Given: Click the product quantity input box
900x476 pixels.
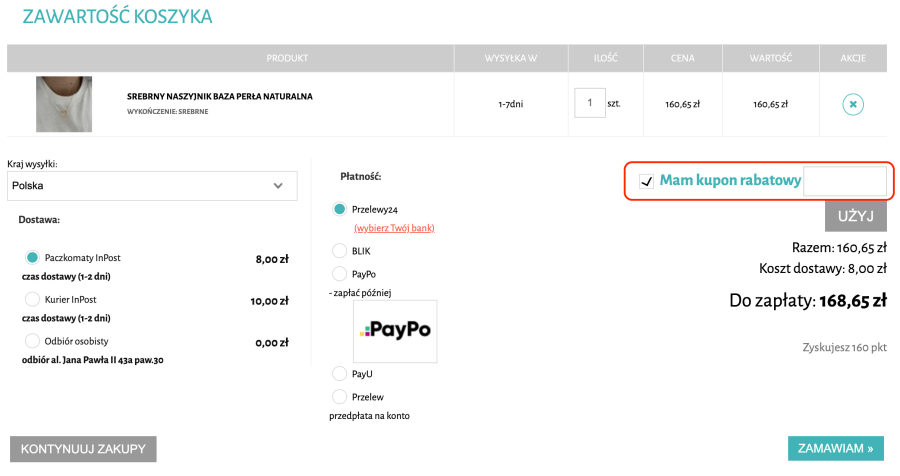Looking at the screenshot, I should coord(589,103).
